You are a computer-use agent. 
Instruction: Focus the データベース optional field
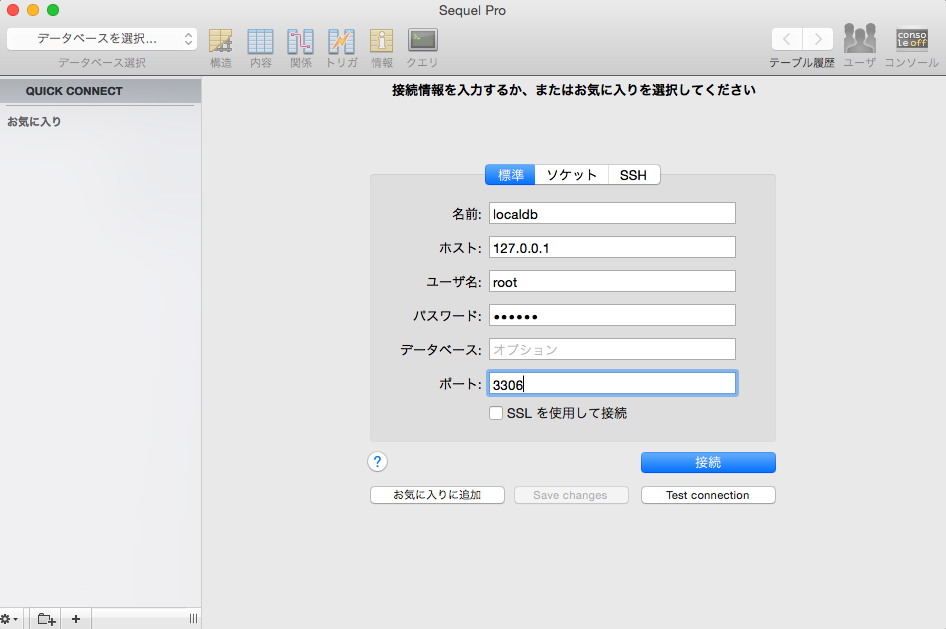pyautogui.click(x=612, y=350)
